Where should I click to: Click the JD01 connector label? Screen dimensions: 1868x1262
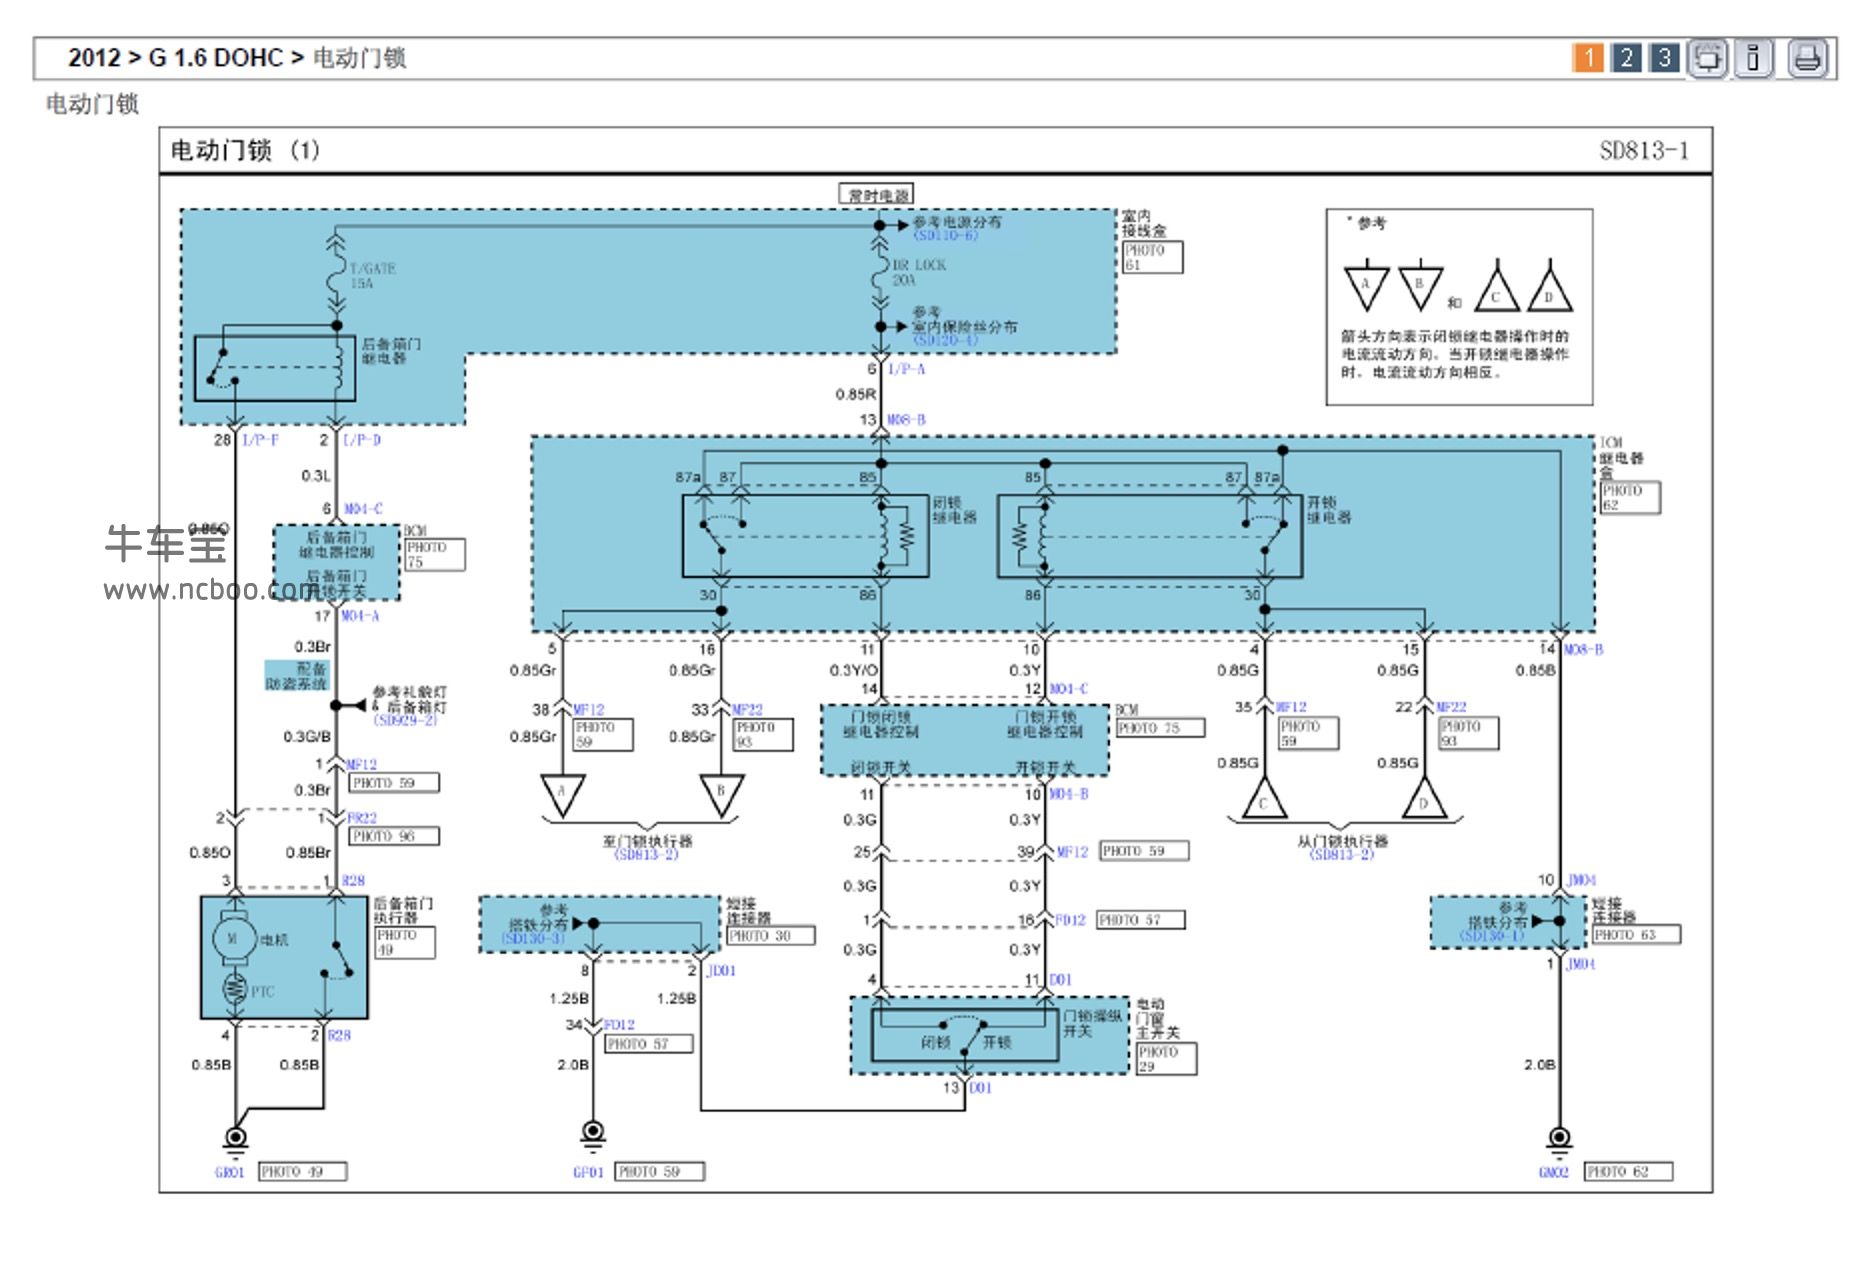pos(721,971)
